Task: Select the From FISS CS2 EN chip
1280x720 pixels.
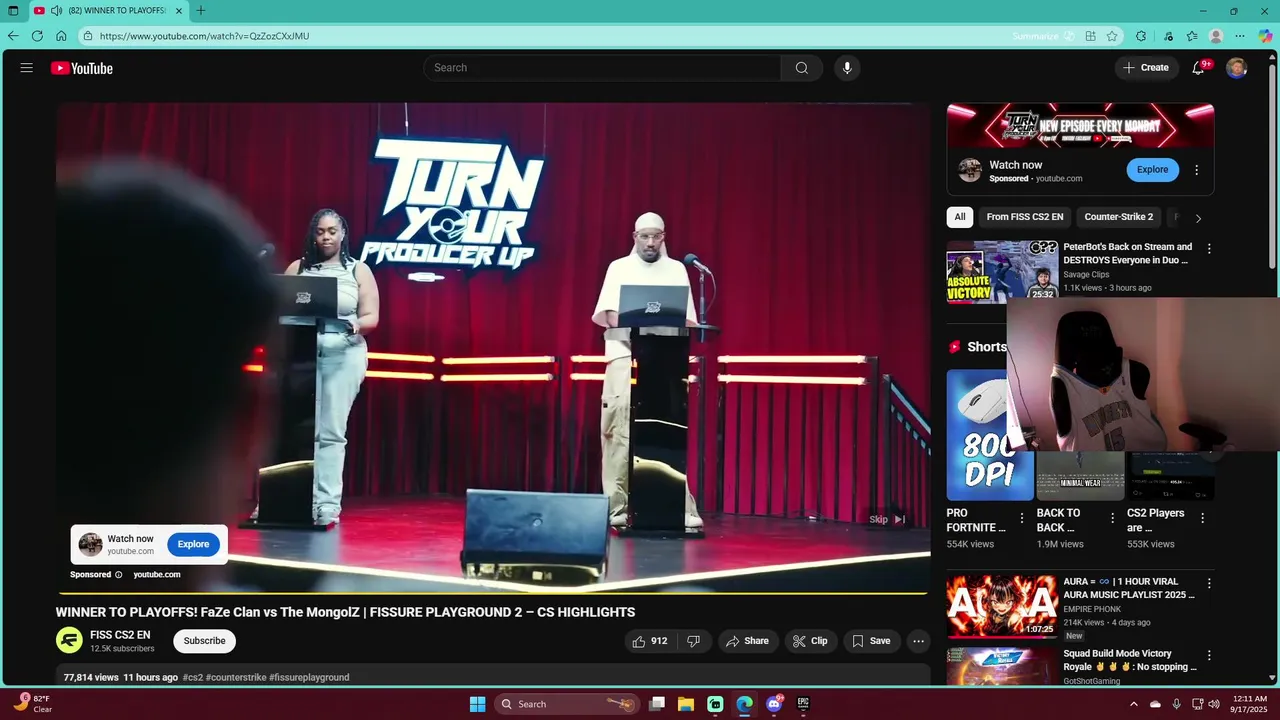Action: click(x=1025, y=217)
